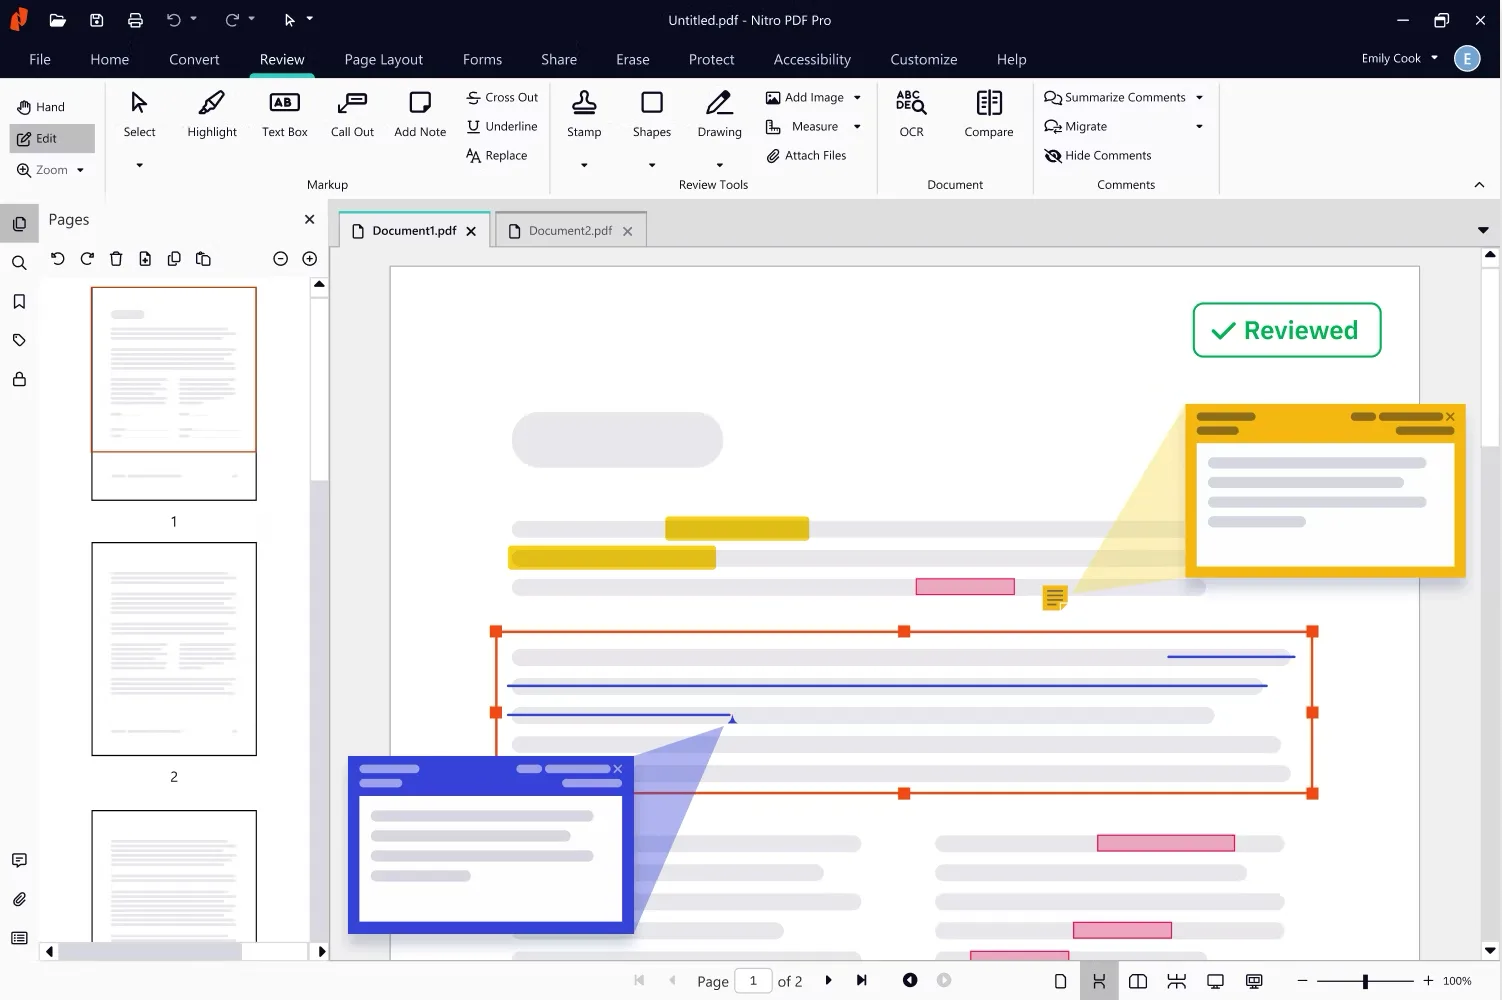Close the Document1.pdf tab

coord(471,231)
